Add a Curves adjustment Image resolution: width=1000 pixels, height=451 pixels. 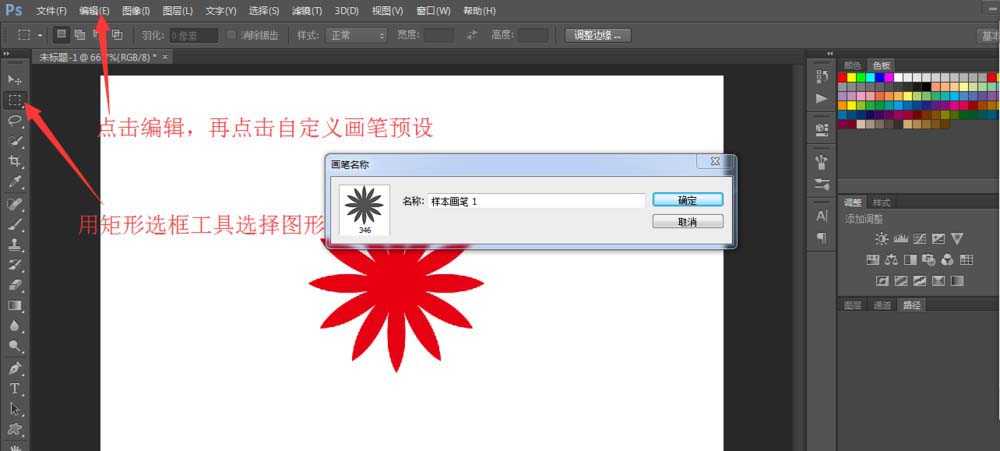(x=919, y=239)
